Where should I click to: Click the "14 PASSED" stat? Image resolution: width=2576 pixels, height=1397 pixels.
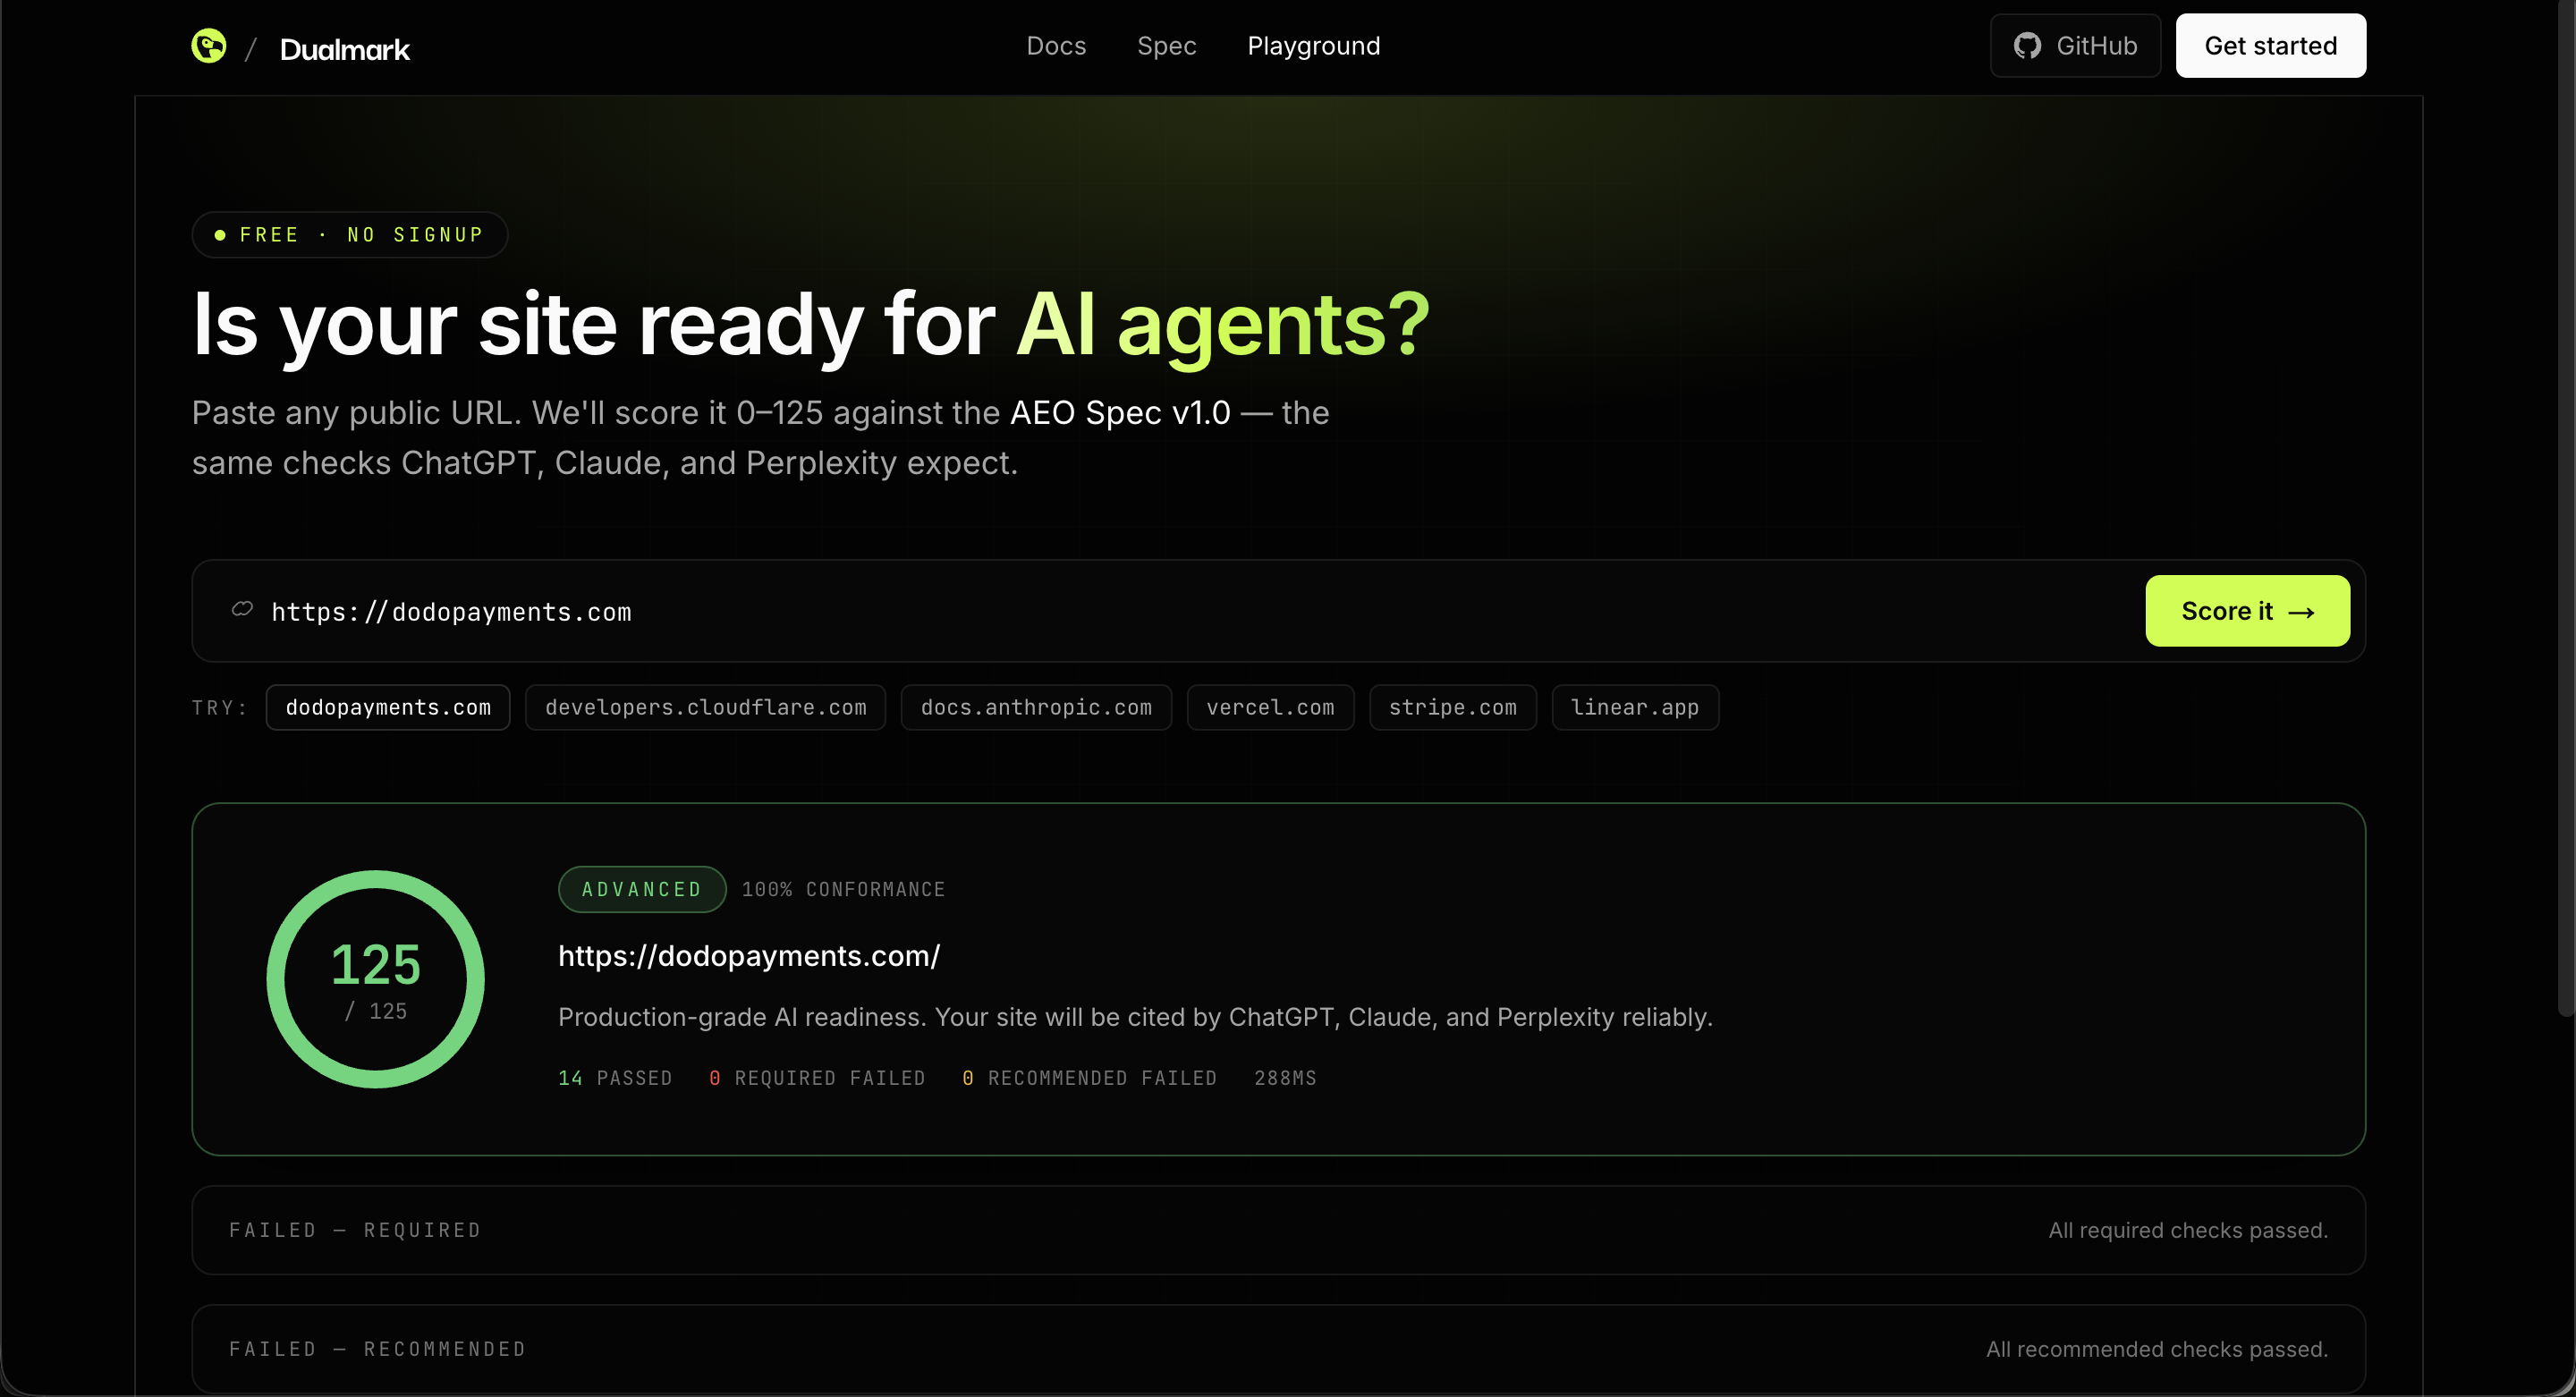coord(615,1078)
